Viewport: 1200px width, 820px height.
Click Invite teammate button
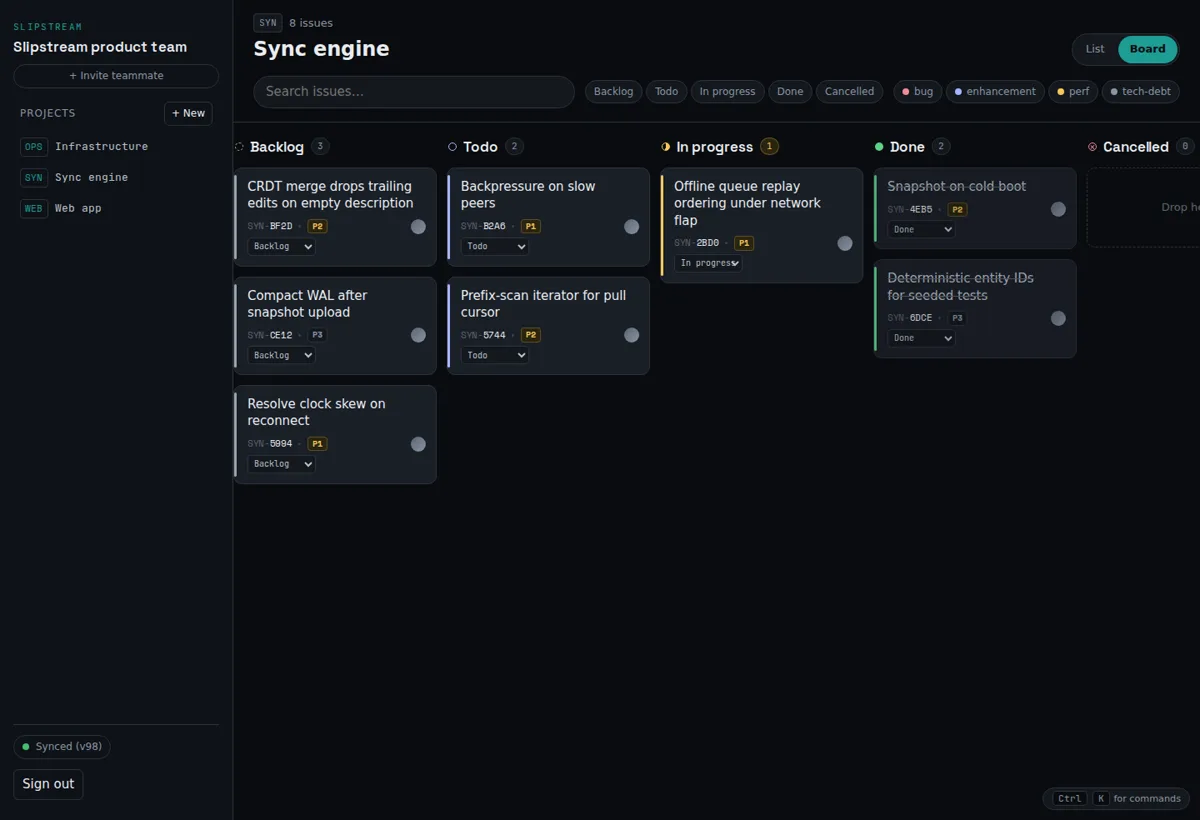click(x=116, y=76)
